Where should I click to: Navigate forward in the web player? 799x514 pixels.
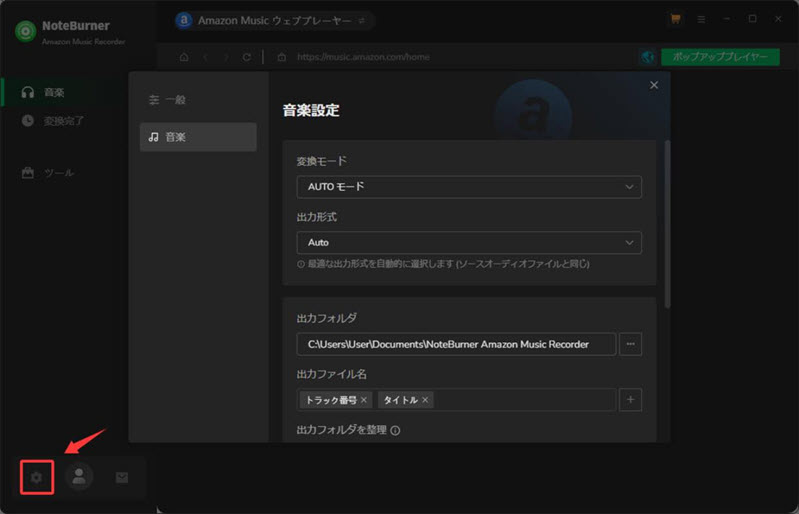click(226, 57)
